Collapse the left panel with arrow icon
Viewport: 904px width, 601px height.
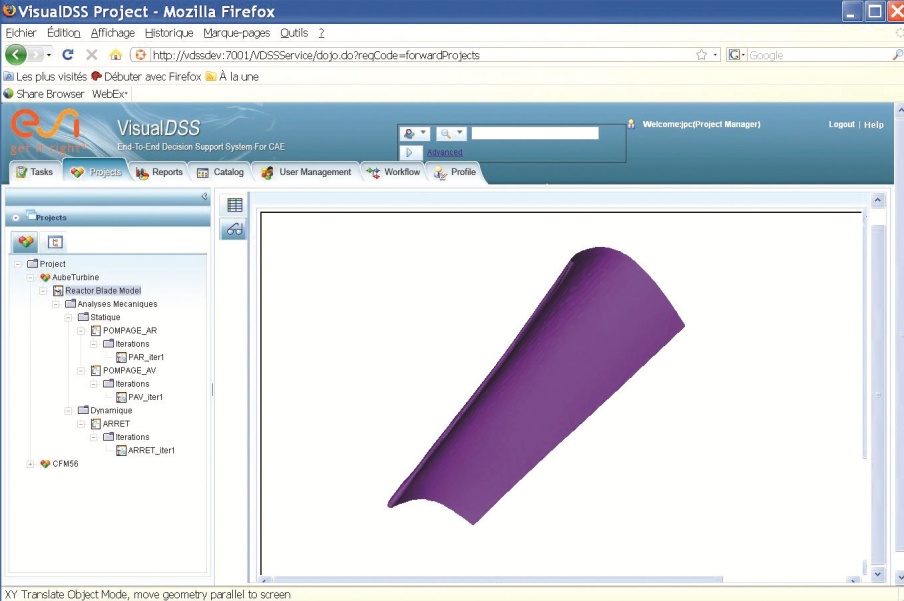204,197
